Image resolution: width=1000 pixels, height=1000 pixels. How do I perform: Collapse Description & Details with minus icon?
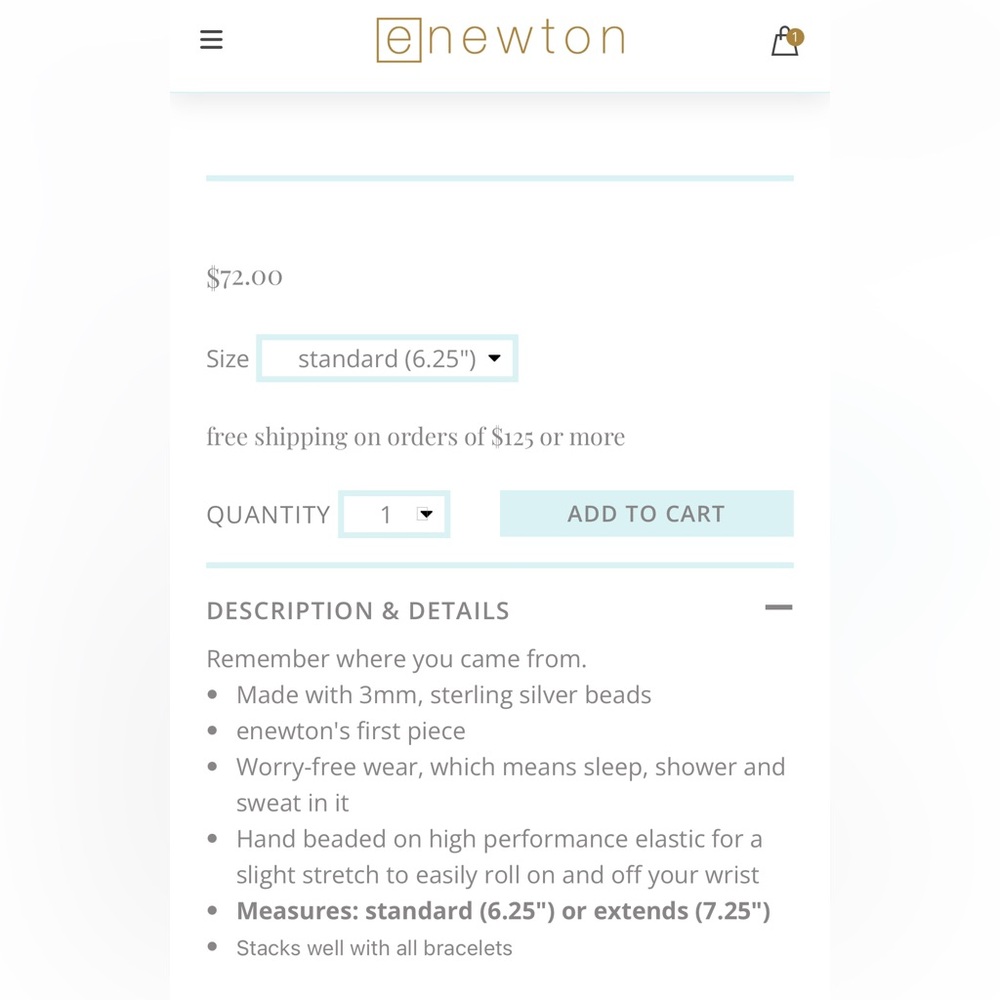pos(779,607)
